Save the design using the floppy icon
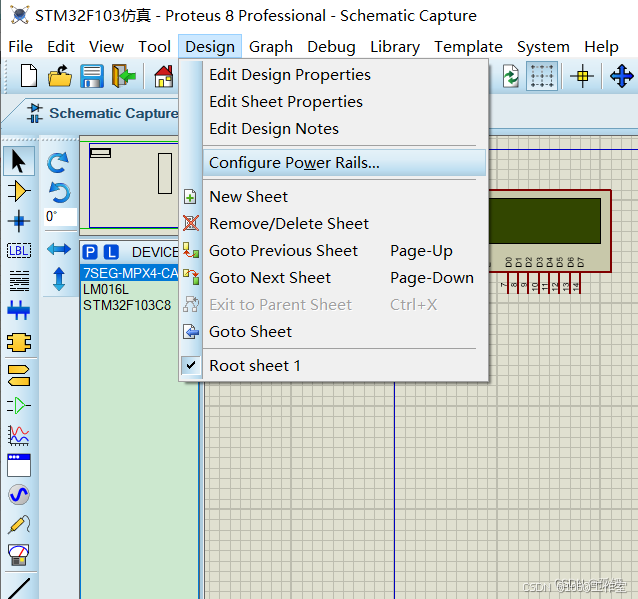This screenshot has height=599, width=638. pyautogui.click(x=92, y=76)
